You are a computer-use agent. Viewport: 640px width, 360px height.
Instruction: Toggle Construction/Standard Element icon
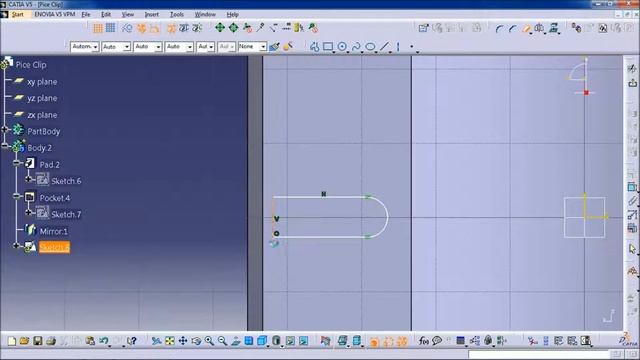click(127, 28)
